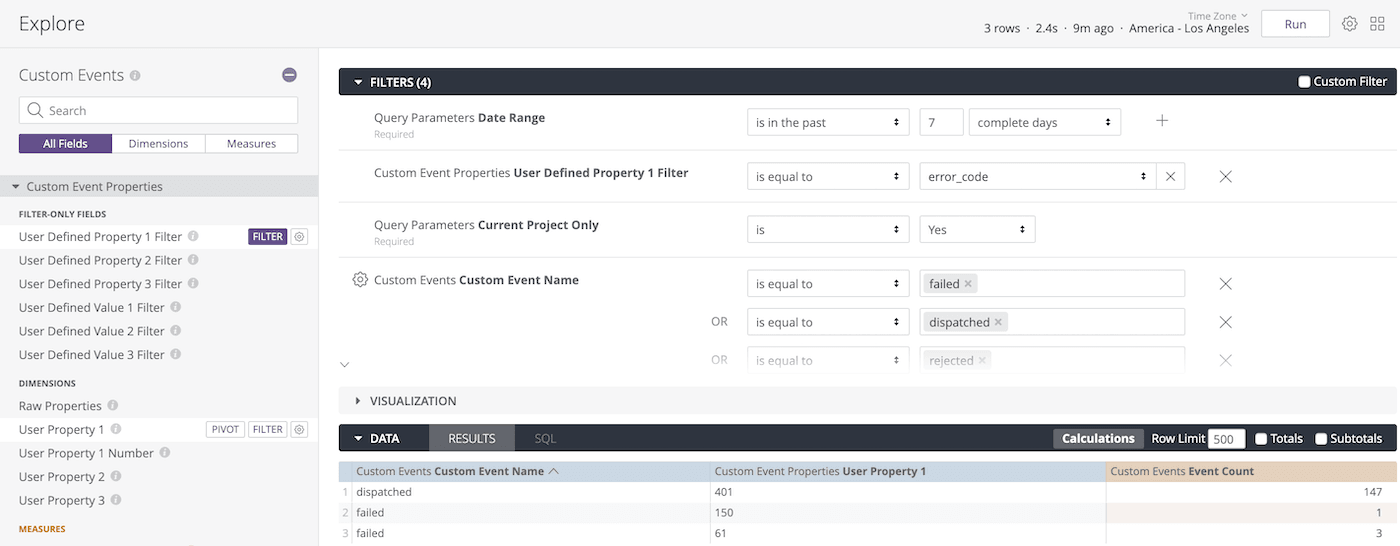Screen dimensions: 1400x546
Task: Delete the 'dispatched' filter row
Action: click(1225, 322)
